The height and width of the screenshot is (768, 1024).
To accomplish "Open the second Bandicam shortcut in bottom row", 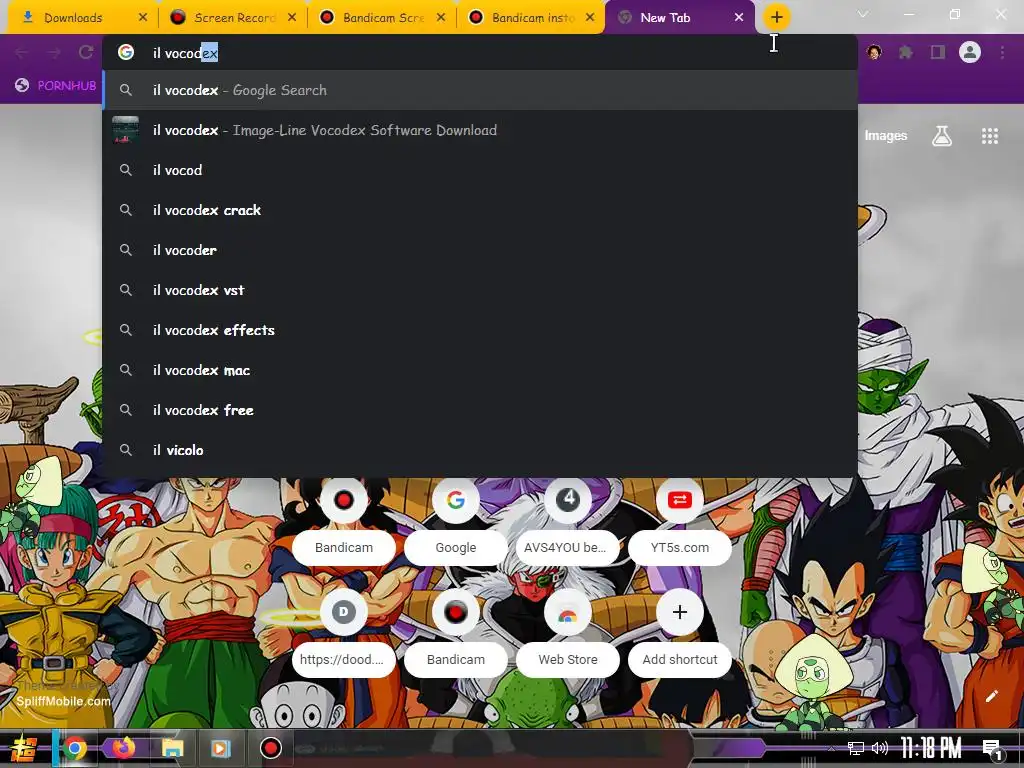I will click(456, 632).
